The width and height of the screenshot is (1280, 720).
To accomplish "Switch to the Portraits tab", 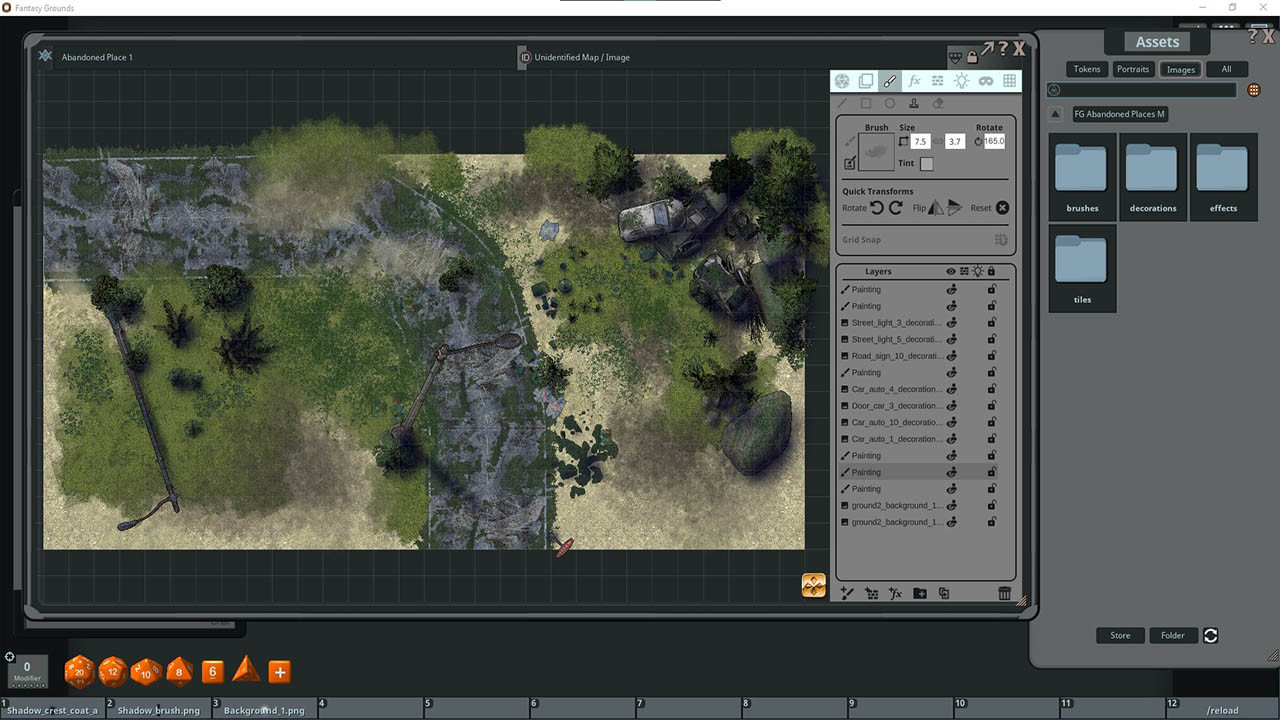I will pos(1133,69).
